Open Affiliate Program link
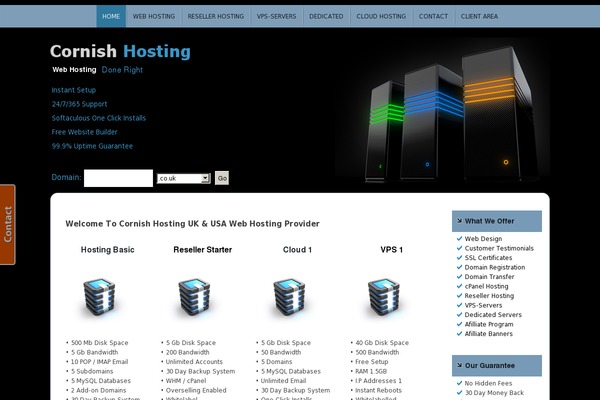Image resolution: width=600 pixels, height=400 pixels. [489, 324]
